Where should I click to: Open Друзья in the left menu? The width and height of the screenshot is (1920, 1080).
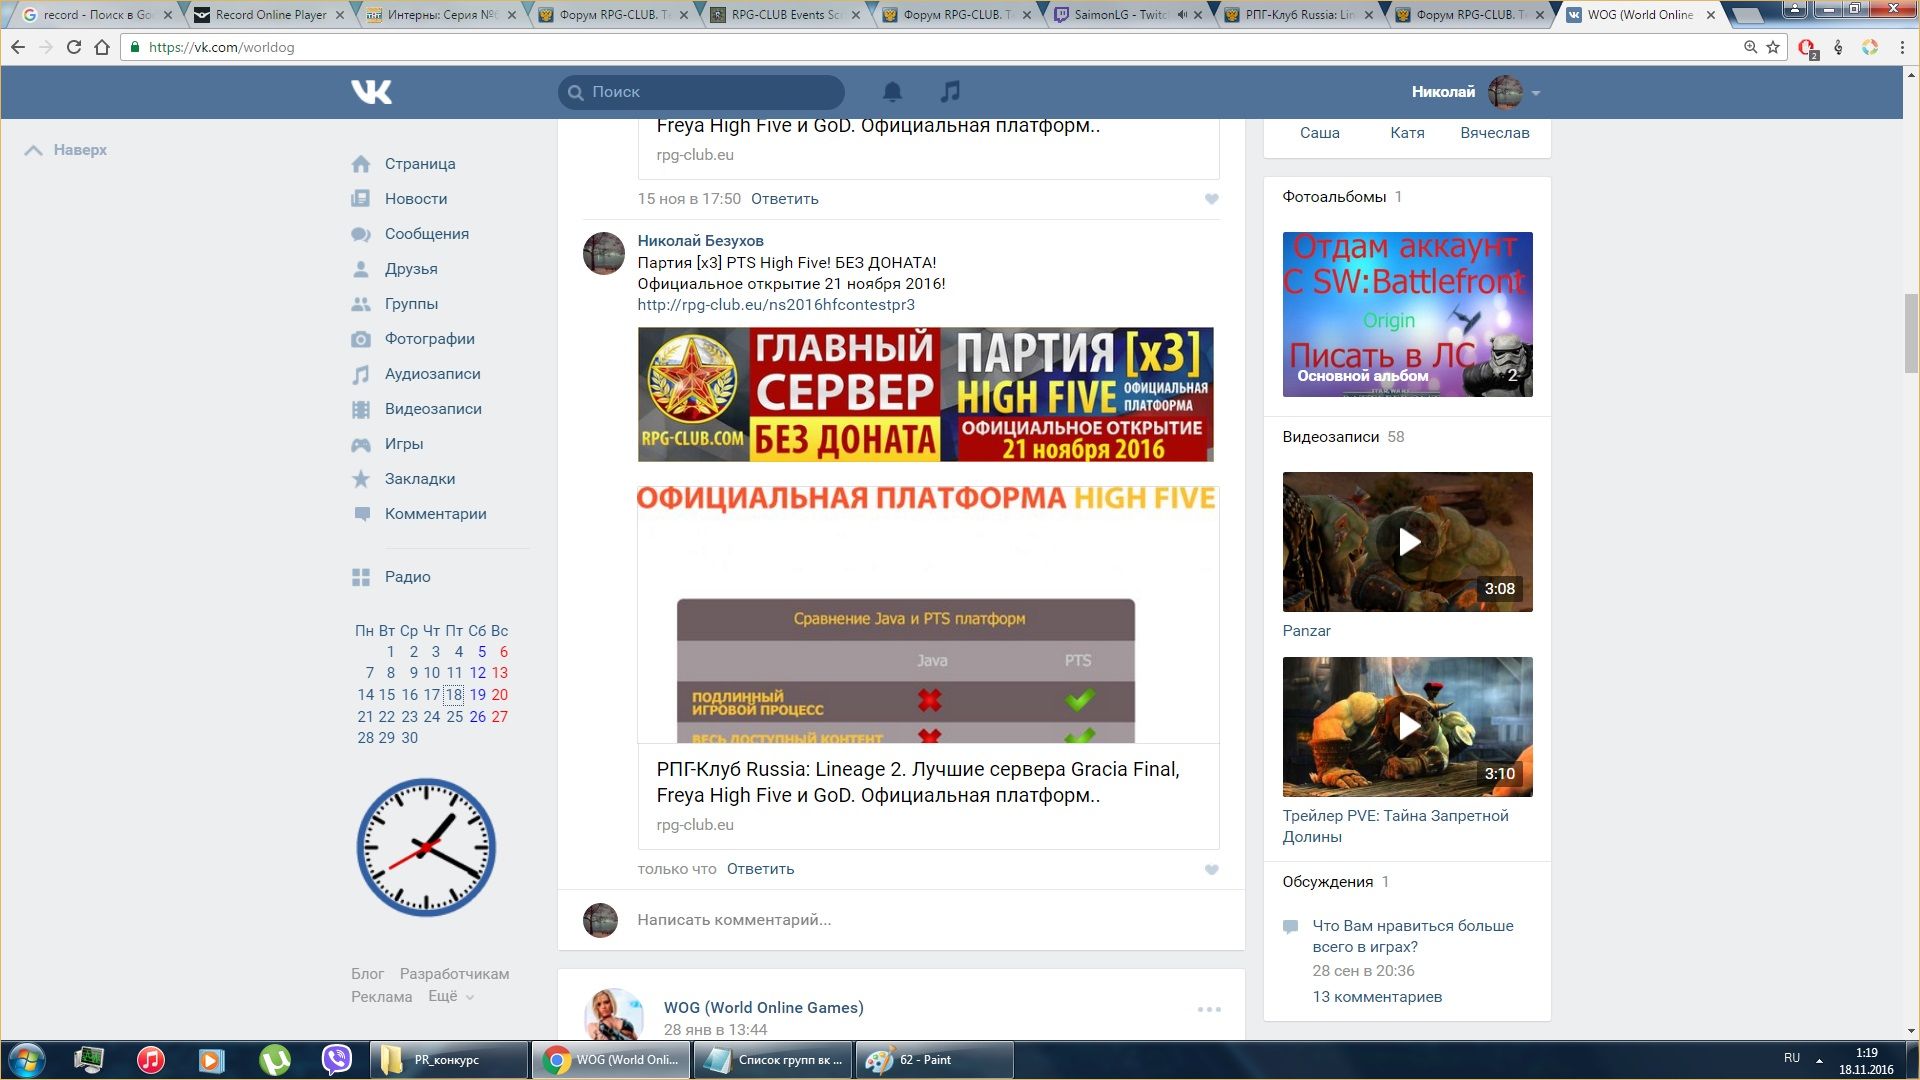[411, 269]
